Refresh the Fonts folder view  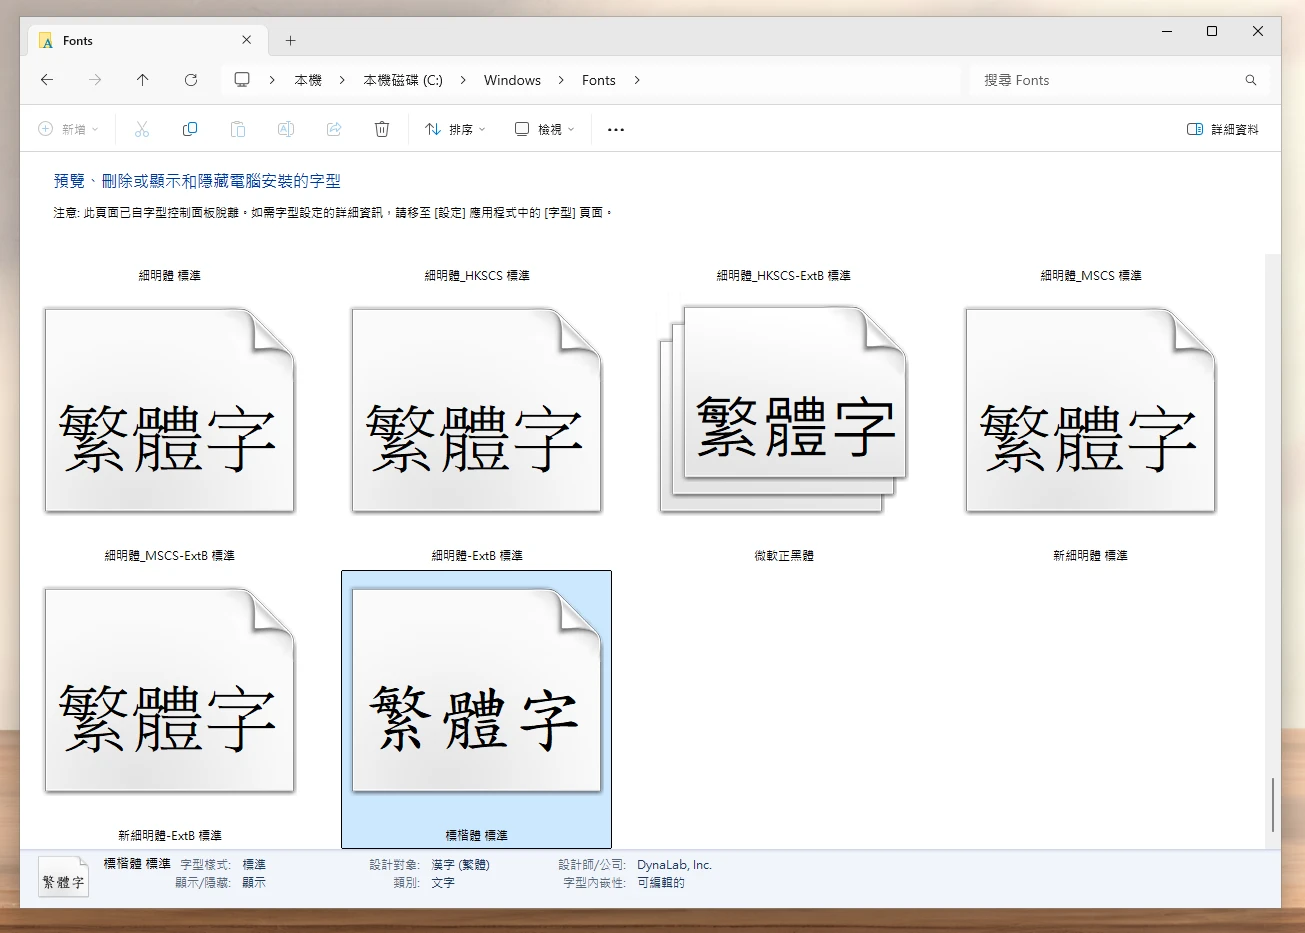191,80
